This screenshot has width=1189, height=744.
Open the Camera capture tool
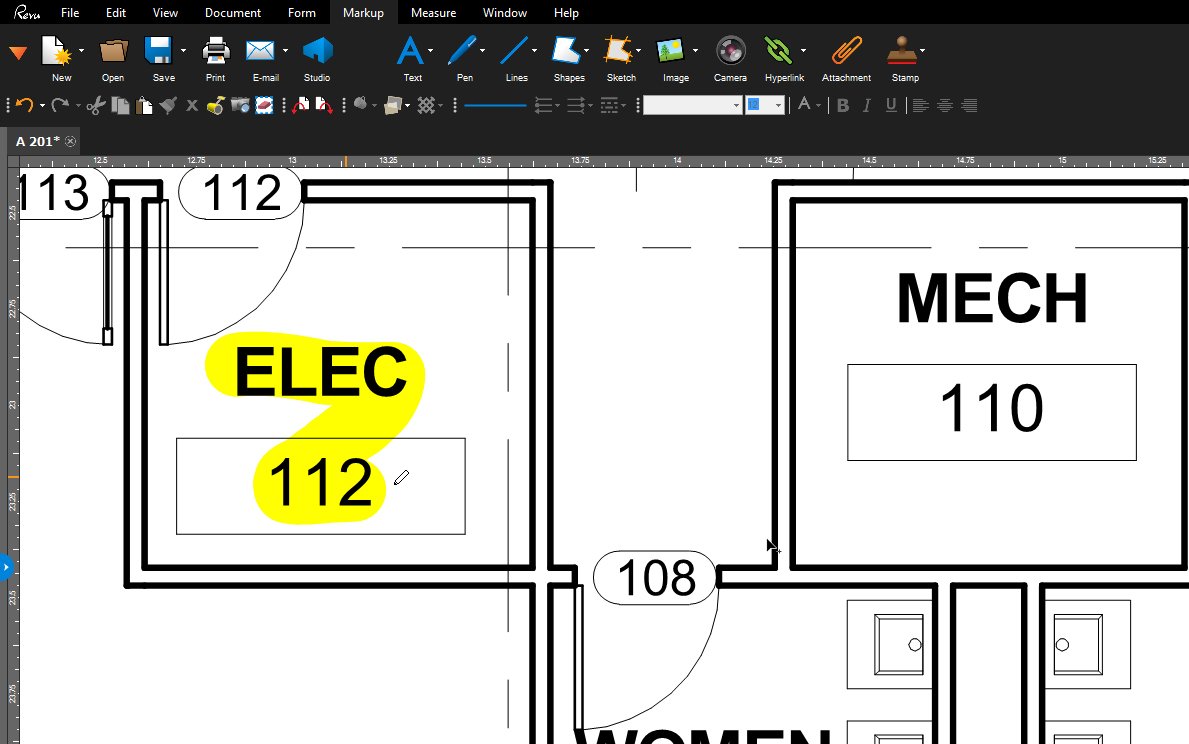730,52
